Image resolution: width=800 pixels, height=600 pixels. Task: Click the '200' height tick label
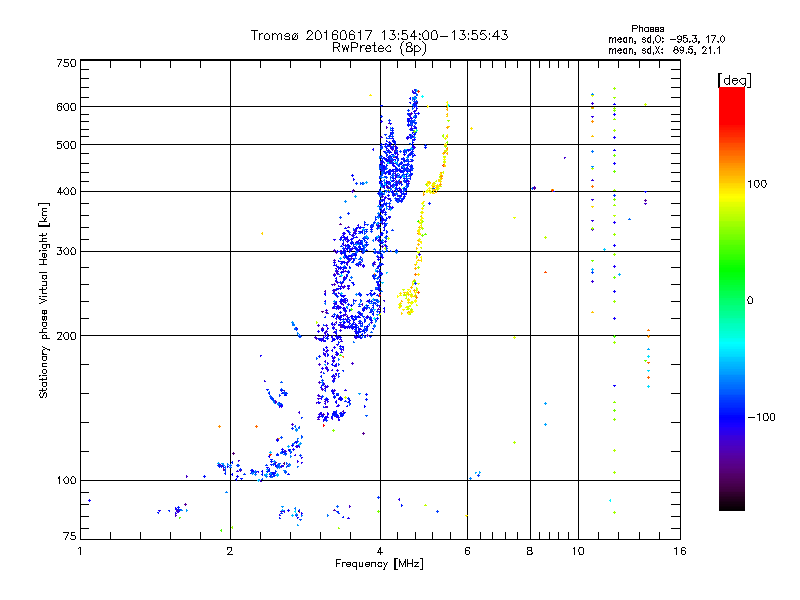[x=67, y=336]
